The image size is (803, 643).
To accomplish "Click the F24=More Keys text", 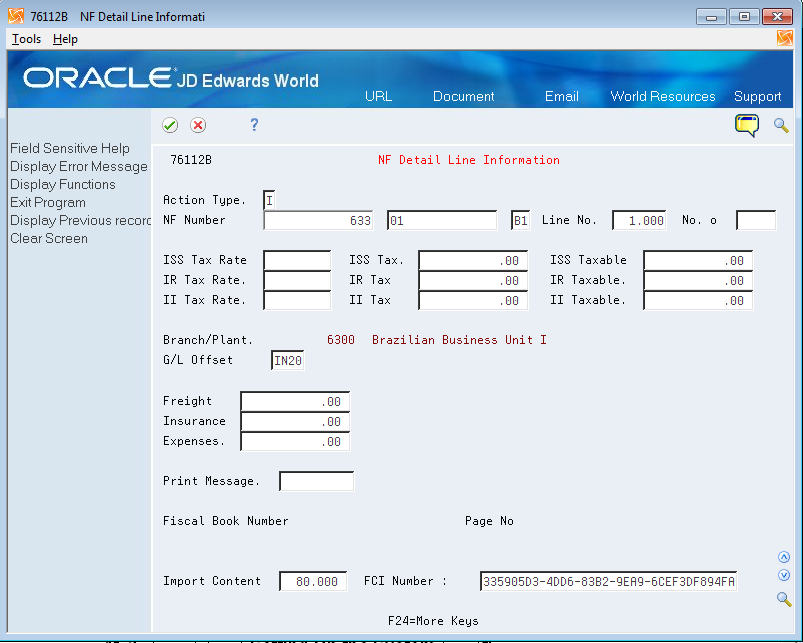I will [x=433, y=621].
